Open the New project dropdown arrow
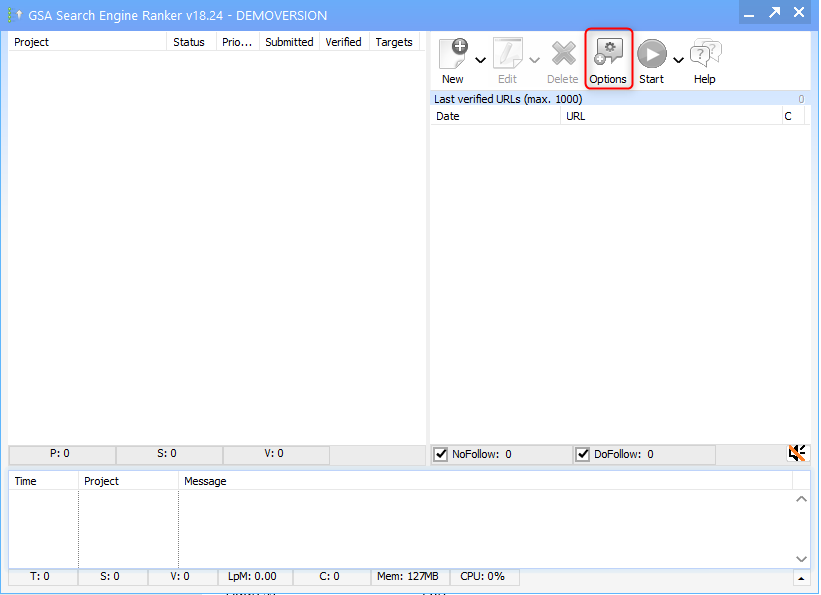Screen dimensions: 821x595 [x=480, y=60]
